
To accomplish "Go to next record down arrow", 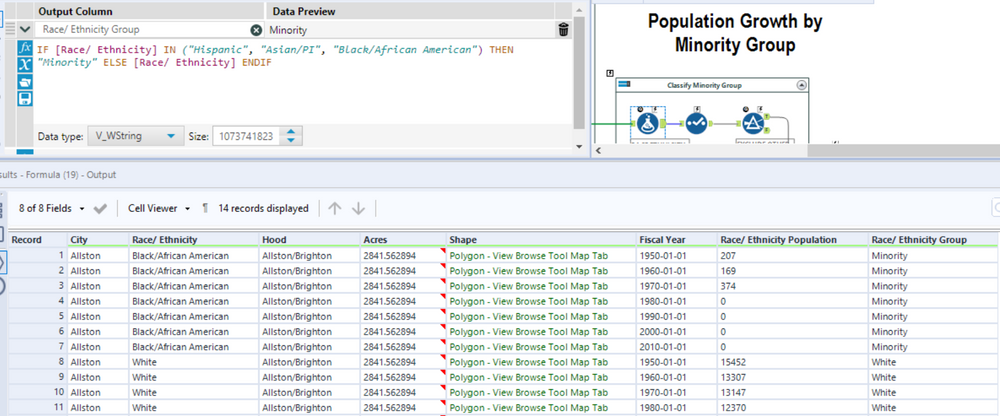I will click(358, 209).
